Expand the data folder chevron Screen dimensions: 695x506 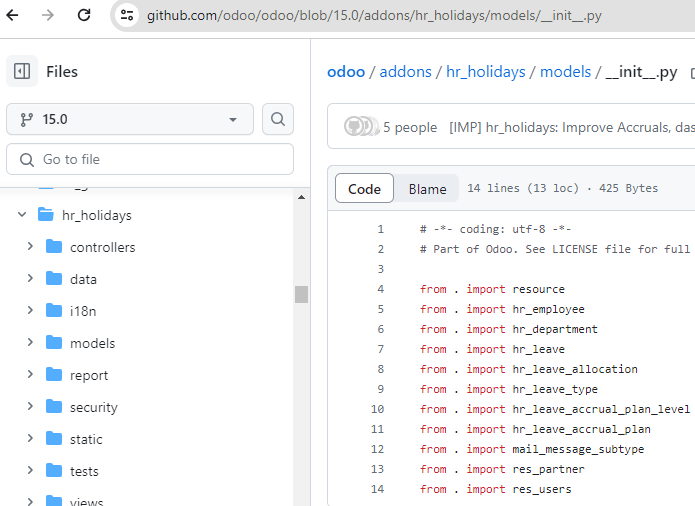pos(30,278)
